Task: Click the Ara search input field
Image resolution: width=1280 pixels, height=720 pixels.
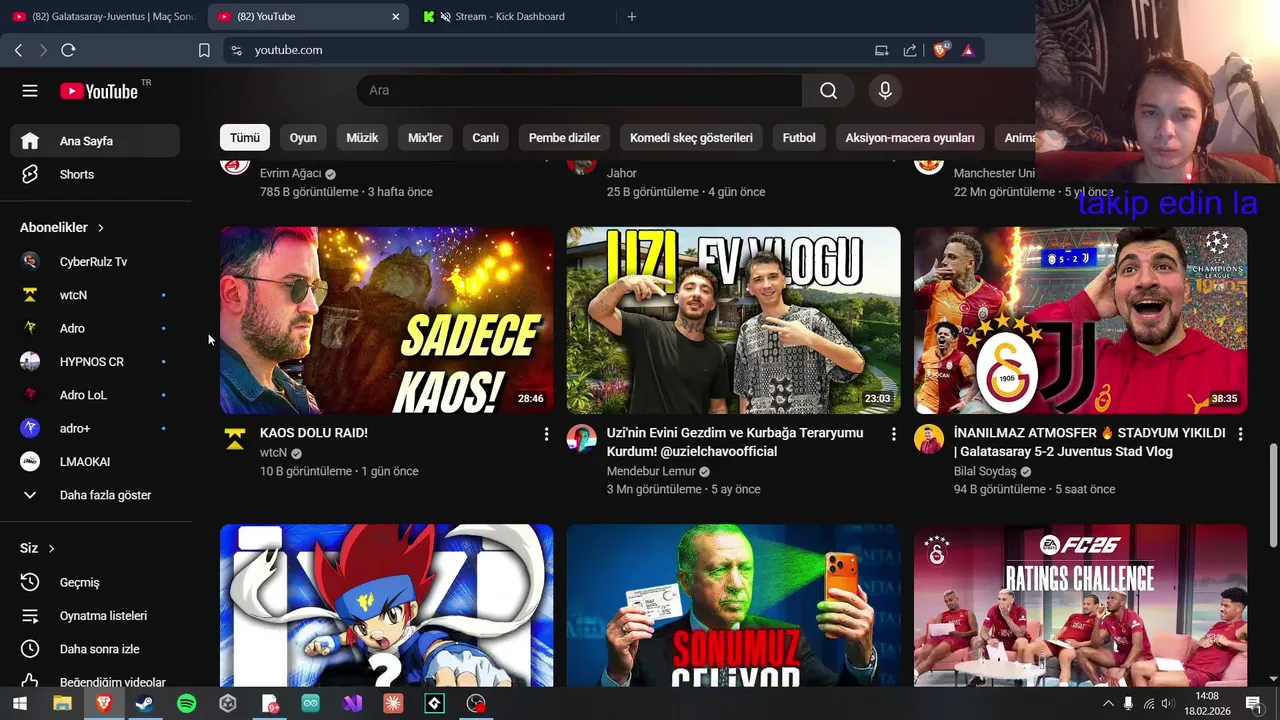Action: tap(579, 90)
